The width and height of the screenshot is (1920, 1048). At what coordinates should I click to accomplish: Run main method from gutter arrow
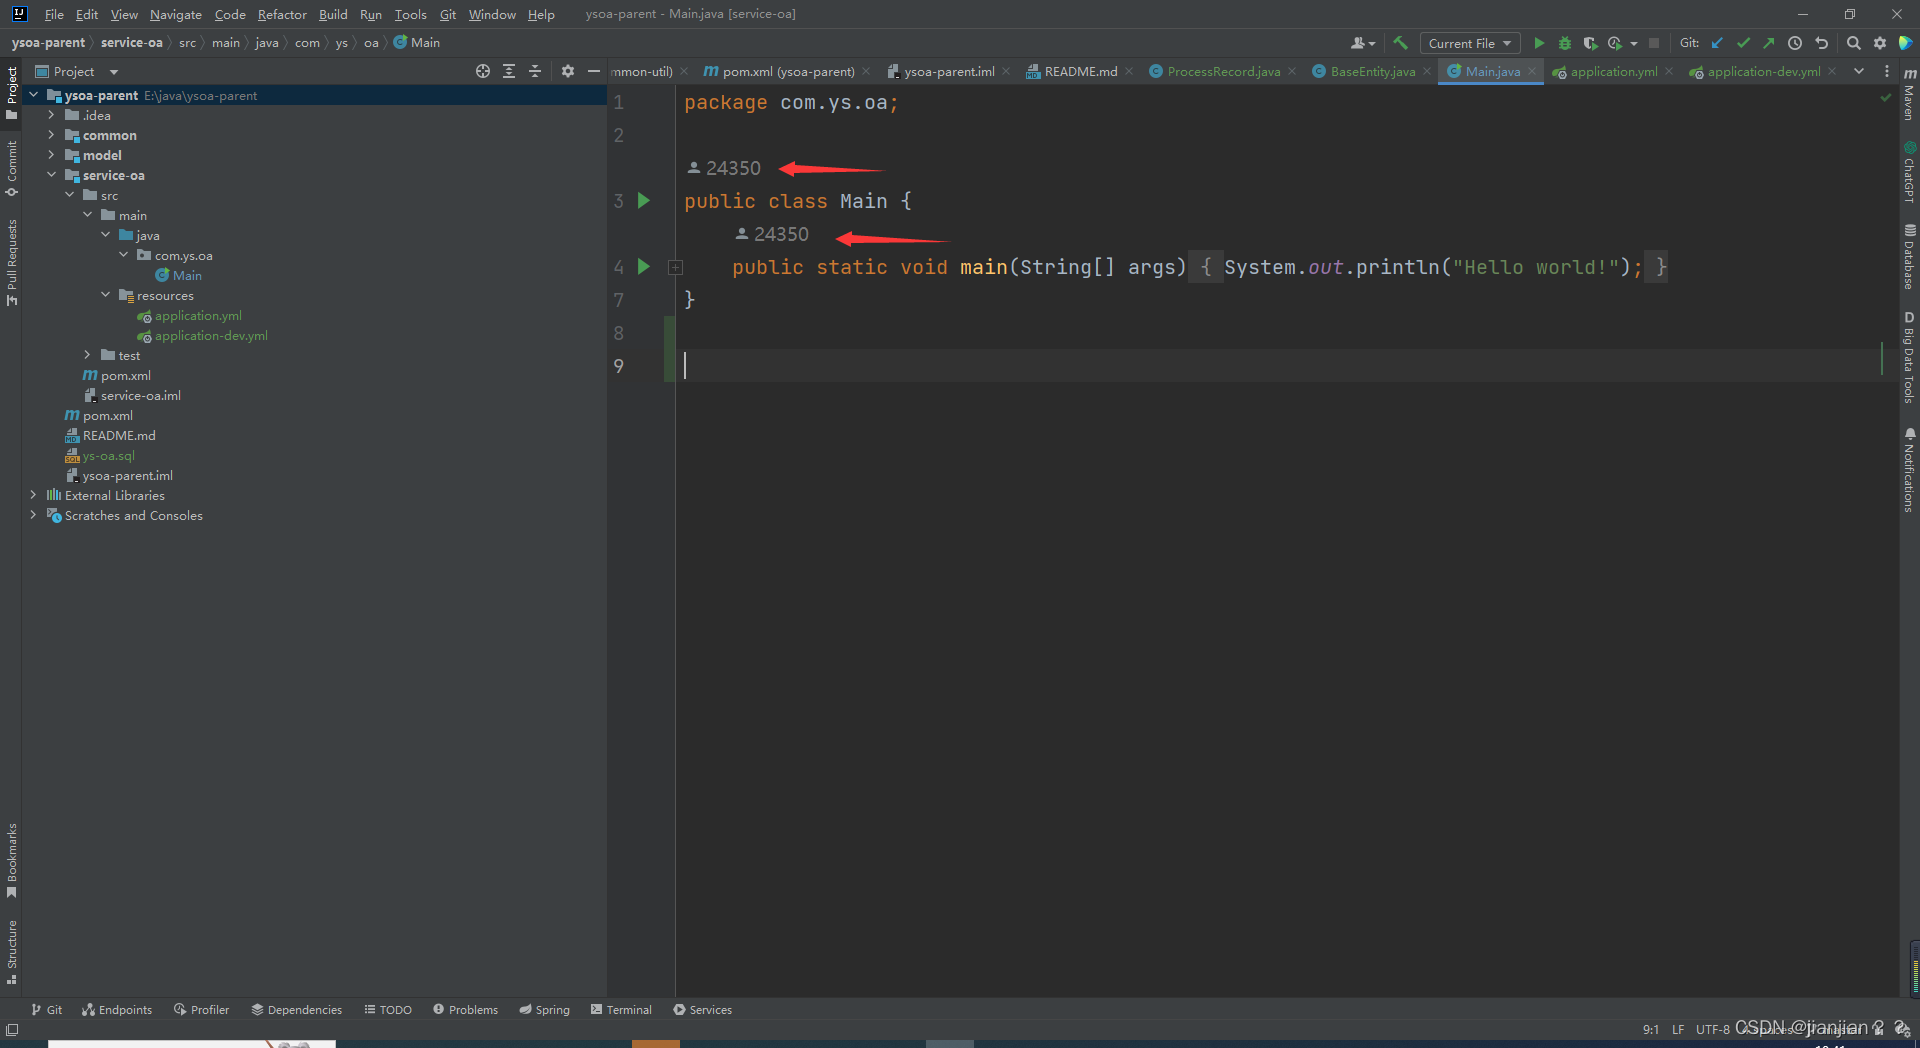(644, 267)
